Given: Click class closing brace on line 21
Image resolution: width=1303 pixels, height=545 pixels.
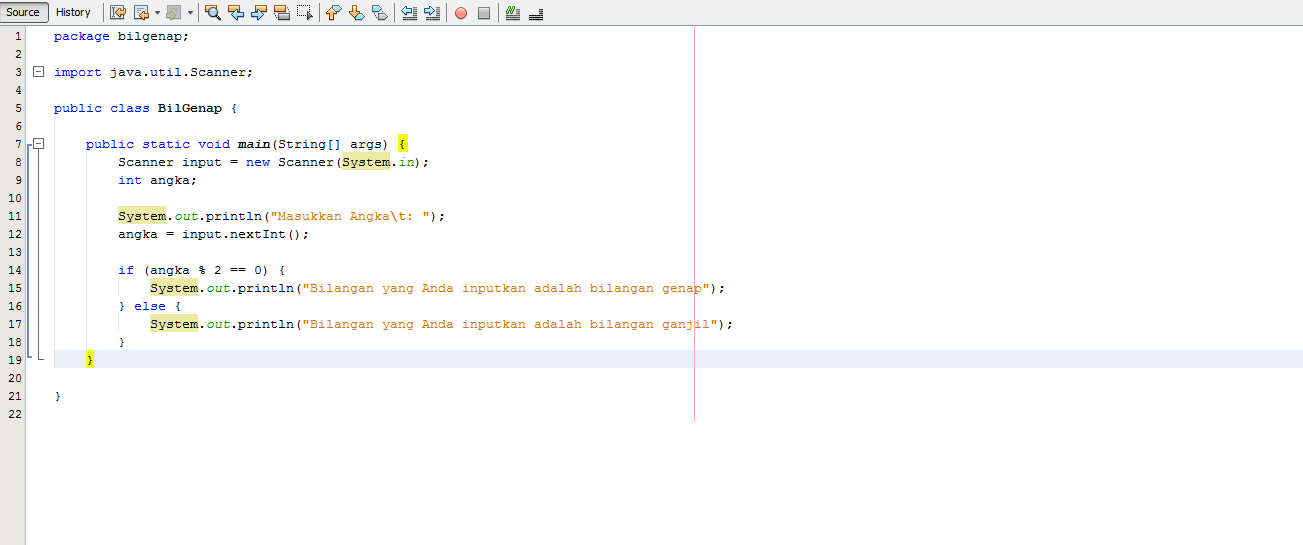Looking at the screenshot, I should point(58,396).
